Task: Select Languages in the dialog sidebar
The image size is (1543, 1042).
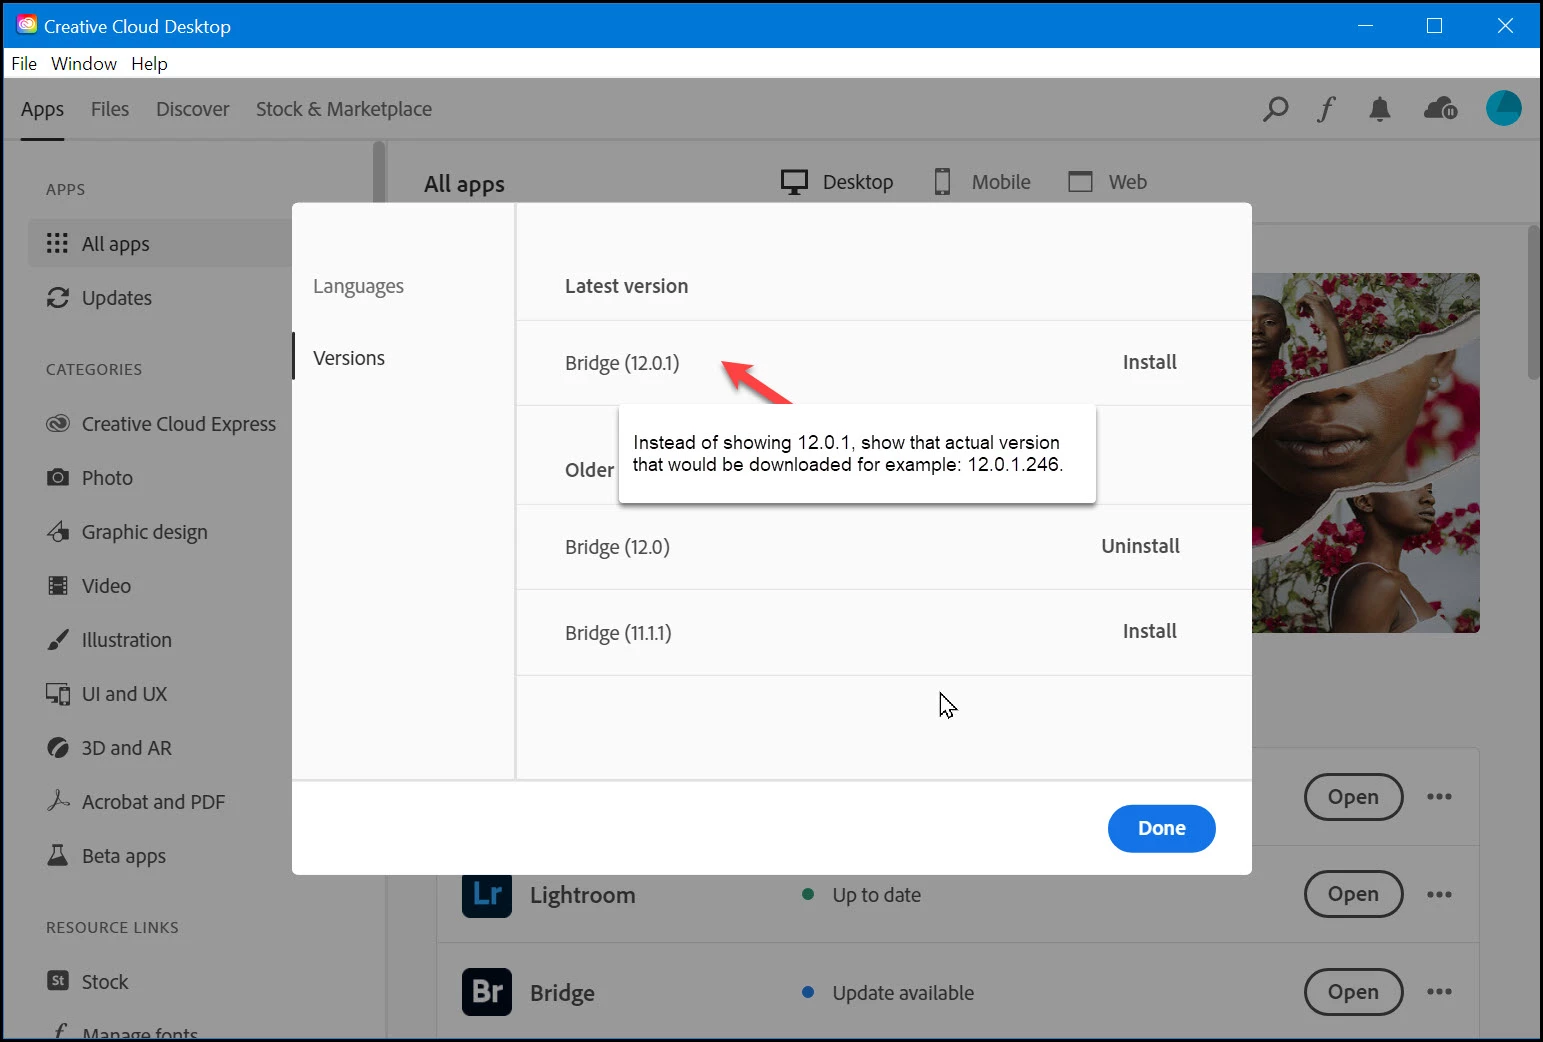Action: [x=358, y=286]
